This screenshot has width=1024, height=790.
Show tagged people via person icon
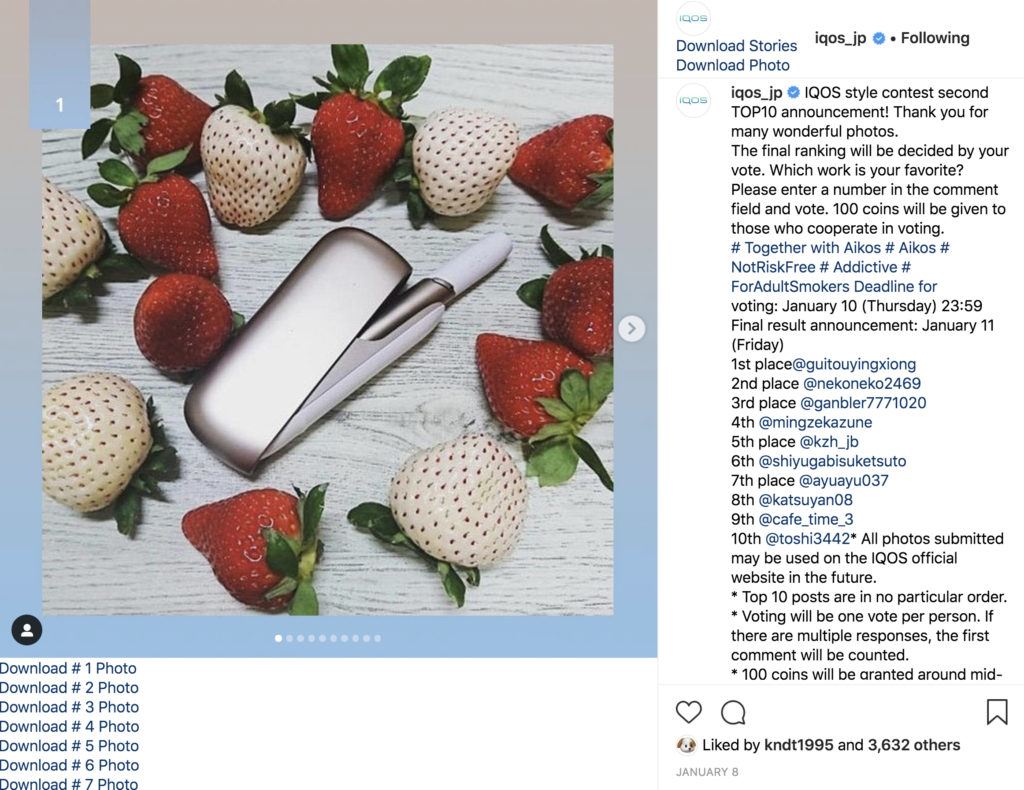27,630
